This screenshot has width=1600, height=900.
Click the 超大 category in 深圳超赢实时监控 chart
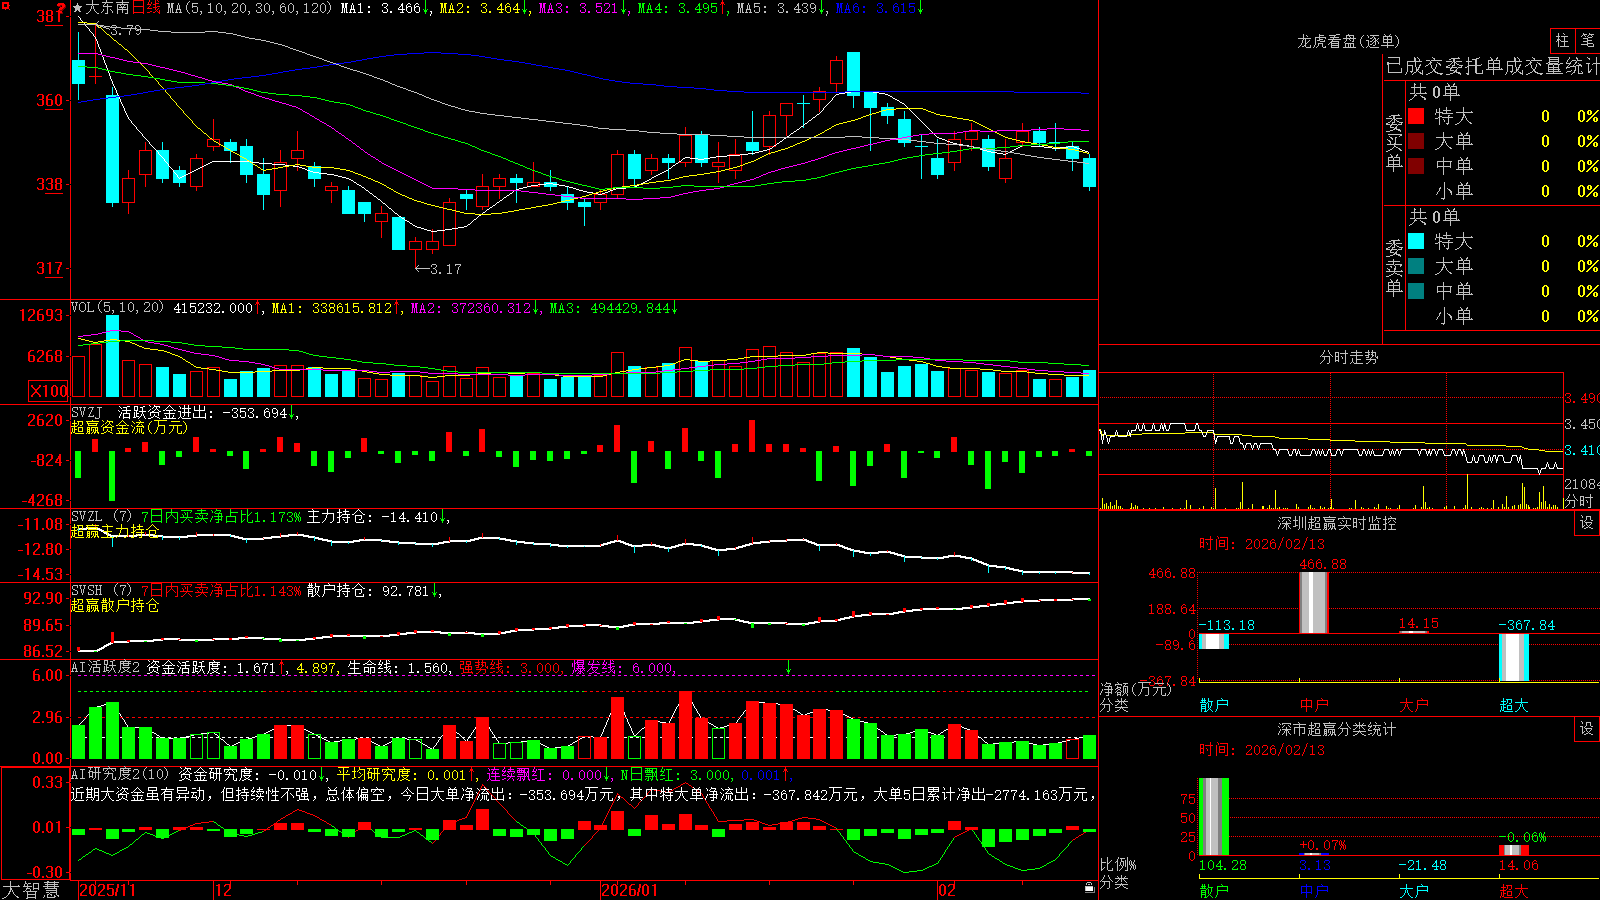point(1514,705)
